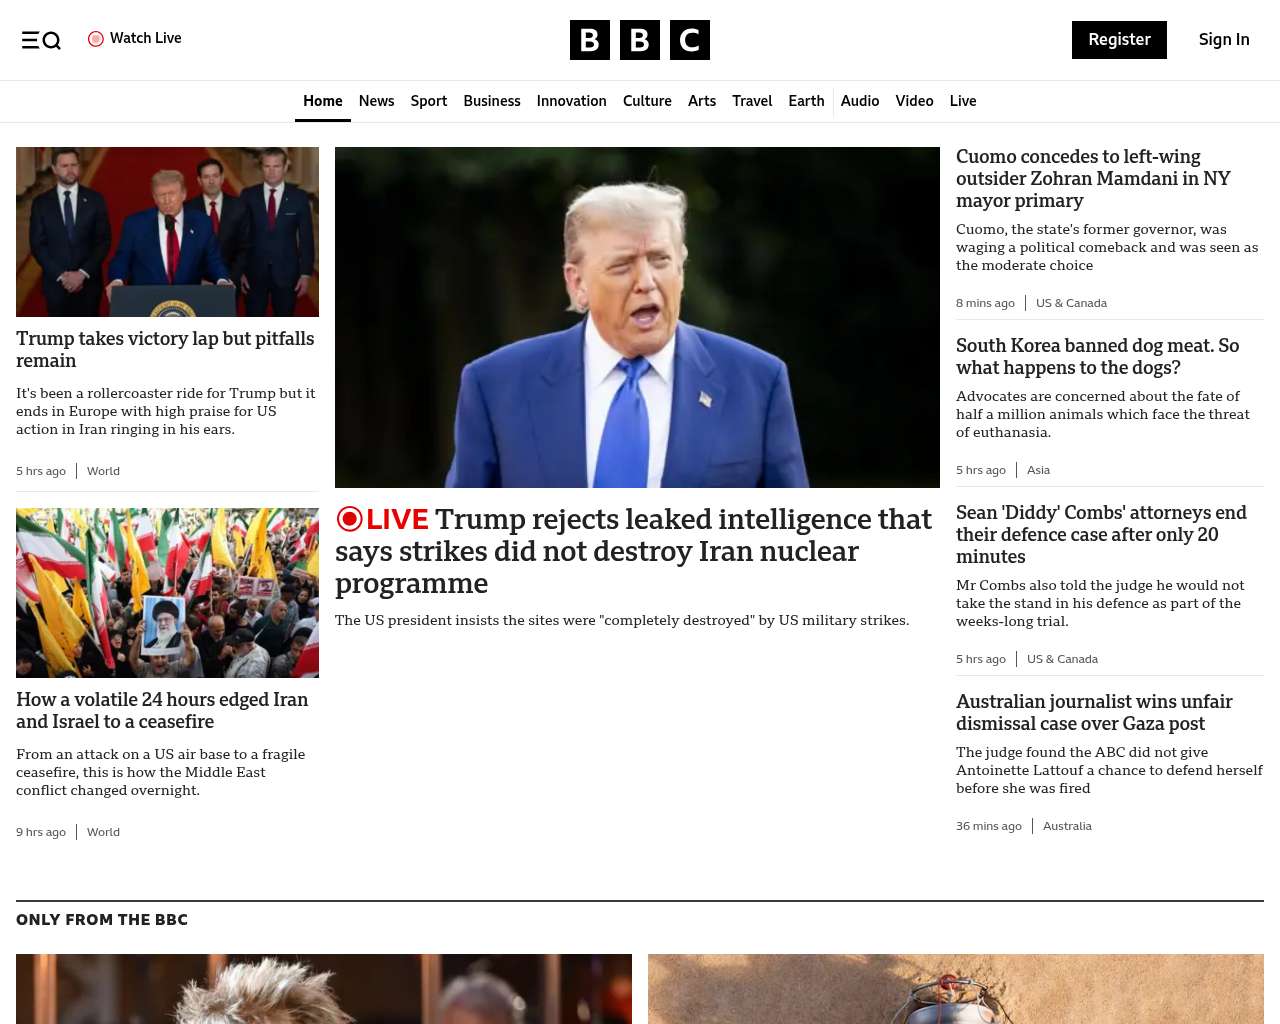The height and width of the screenshot is (1024, 1280).
Task: Go to the Video section
Action: coord(914,101)
